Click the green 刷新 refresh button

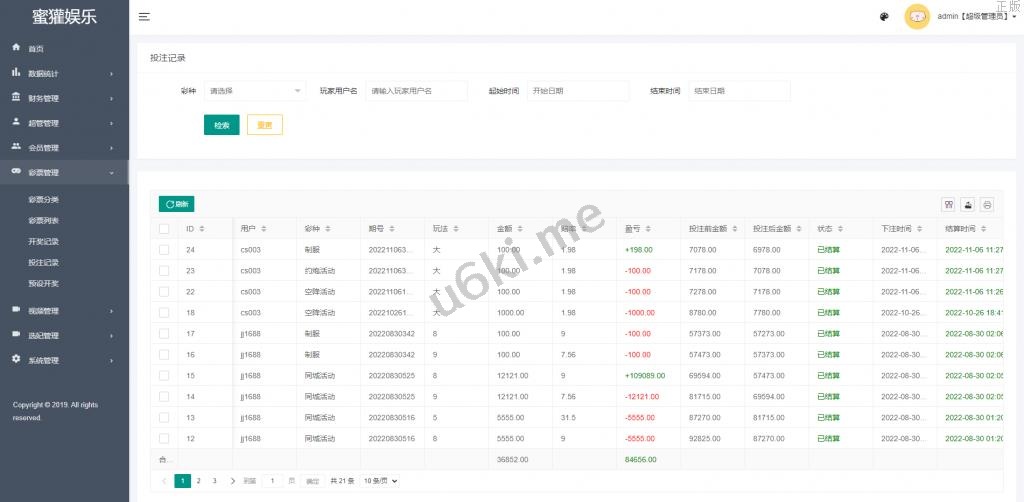pyautogui.click(x=176, y=204)
